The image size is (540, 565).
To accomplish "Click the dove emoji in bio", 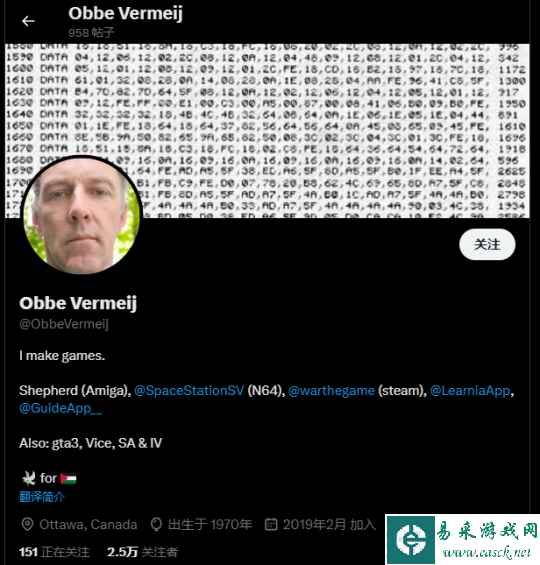I will coord(28,479).
